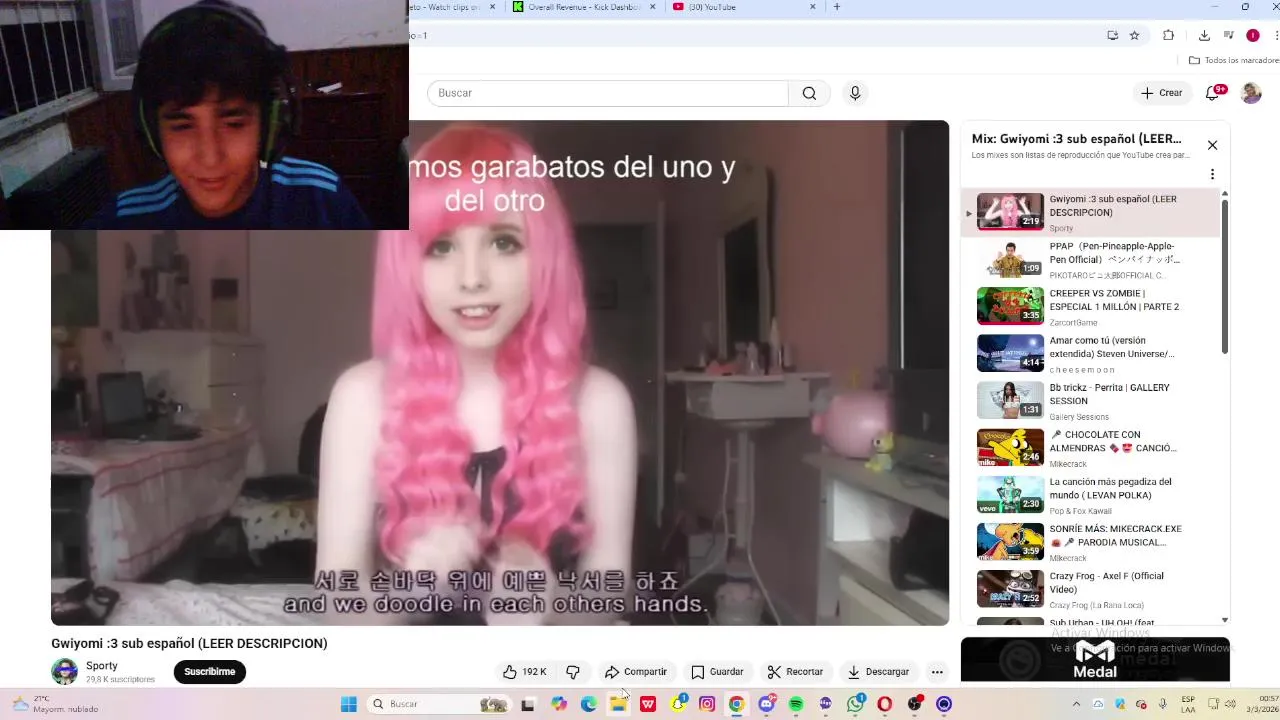
Task: Click the Windows taskbar Buscar search box
Action: [438, 704]
